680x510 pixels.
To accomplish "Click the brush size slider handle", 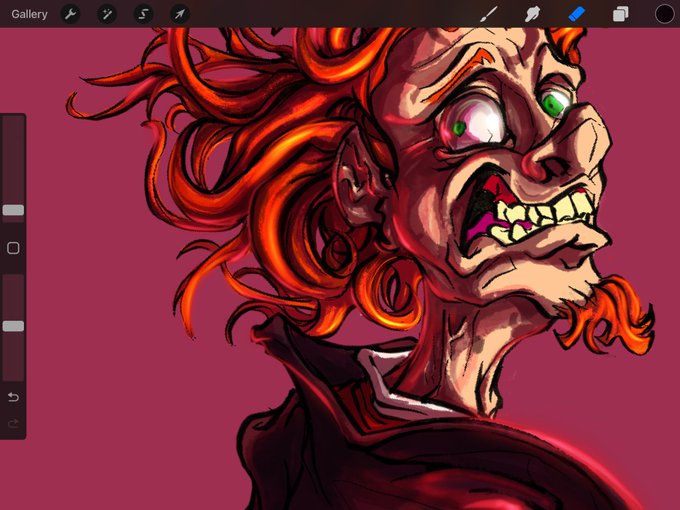I will pyautogui.click(x=13, y=210).
